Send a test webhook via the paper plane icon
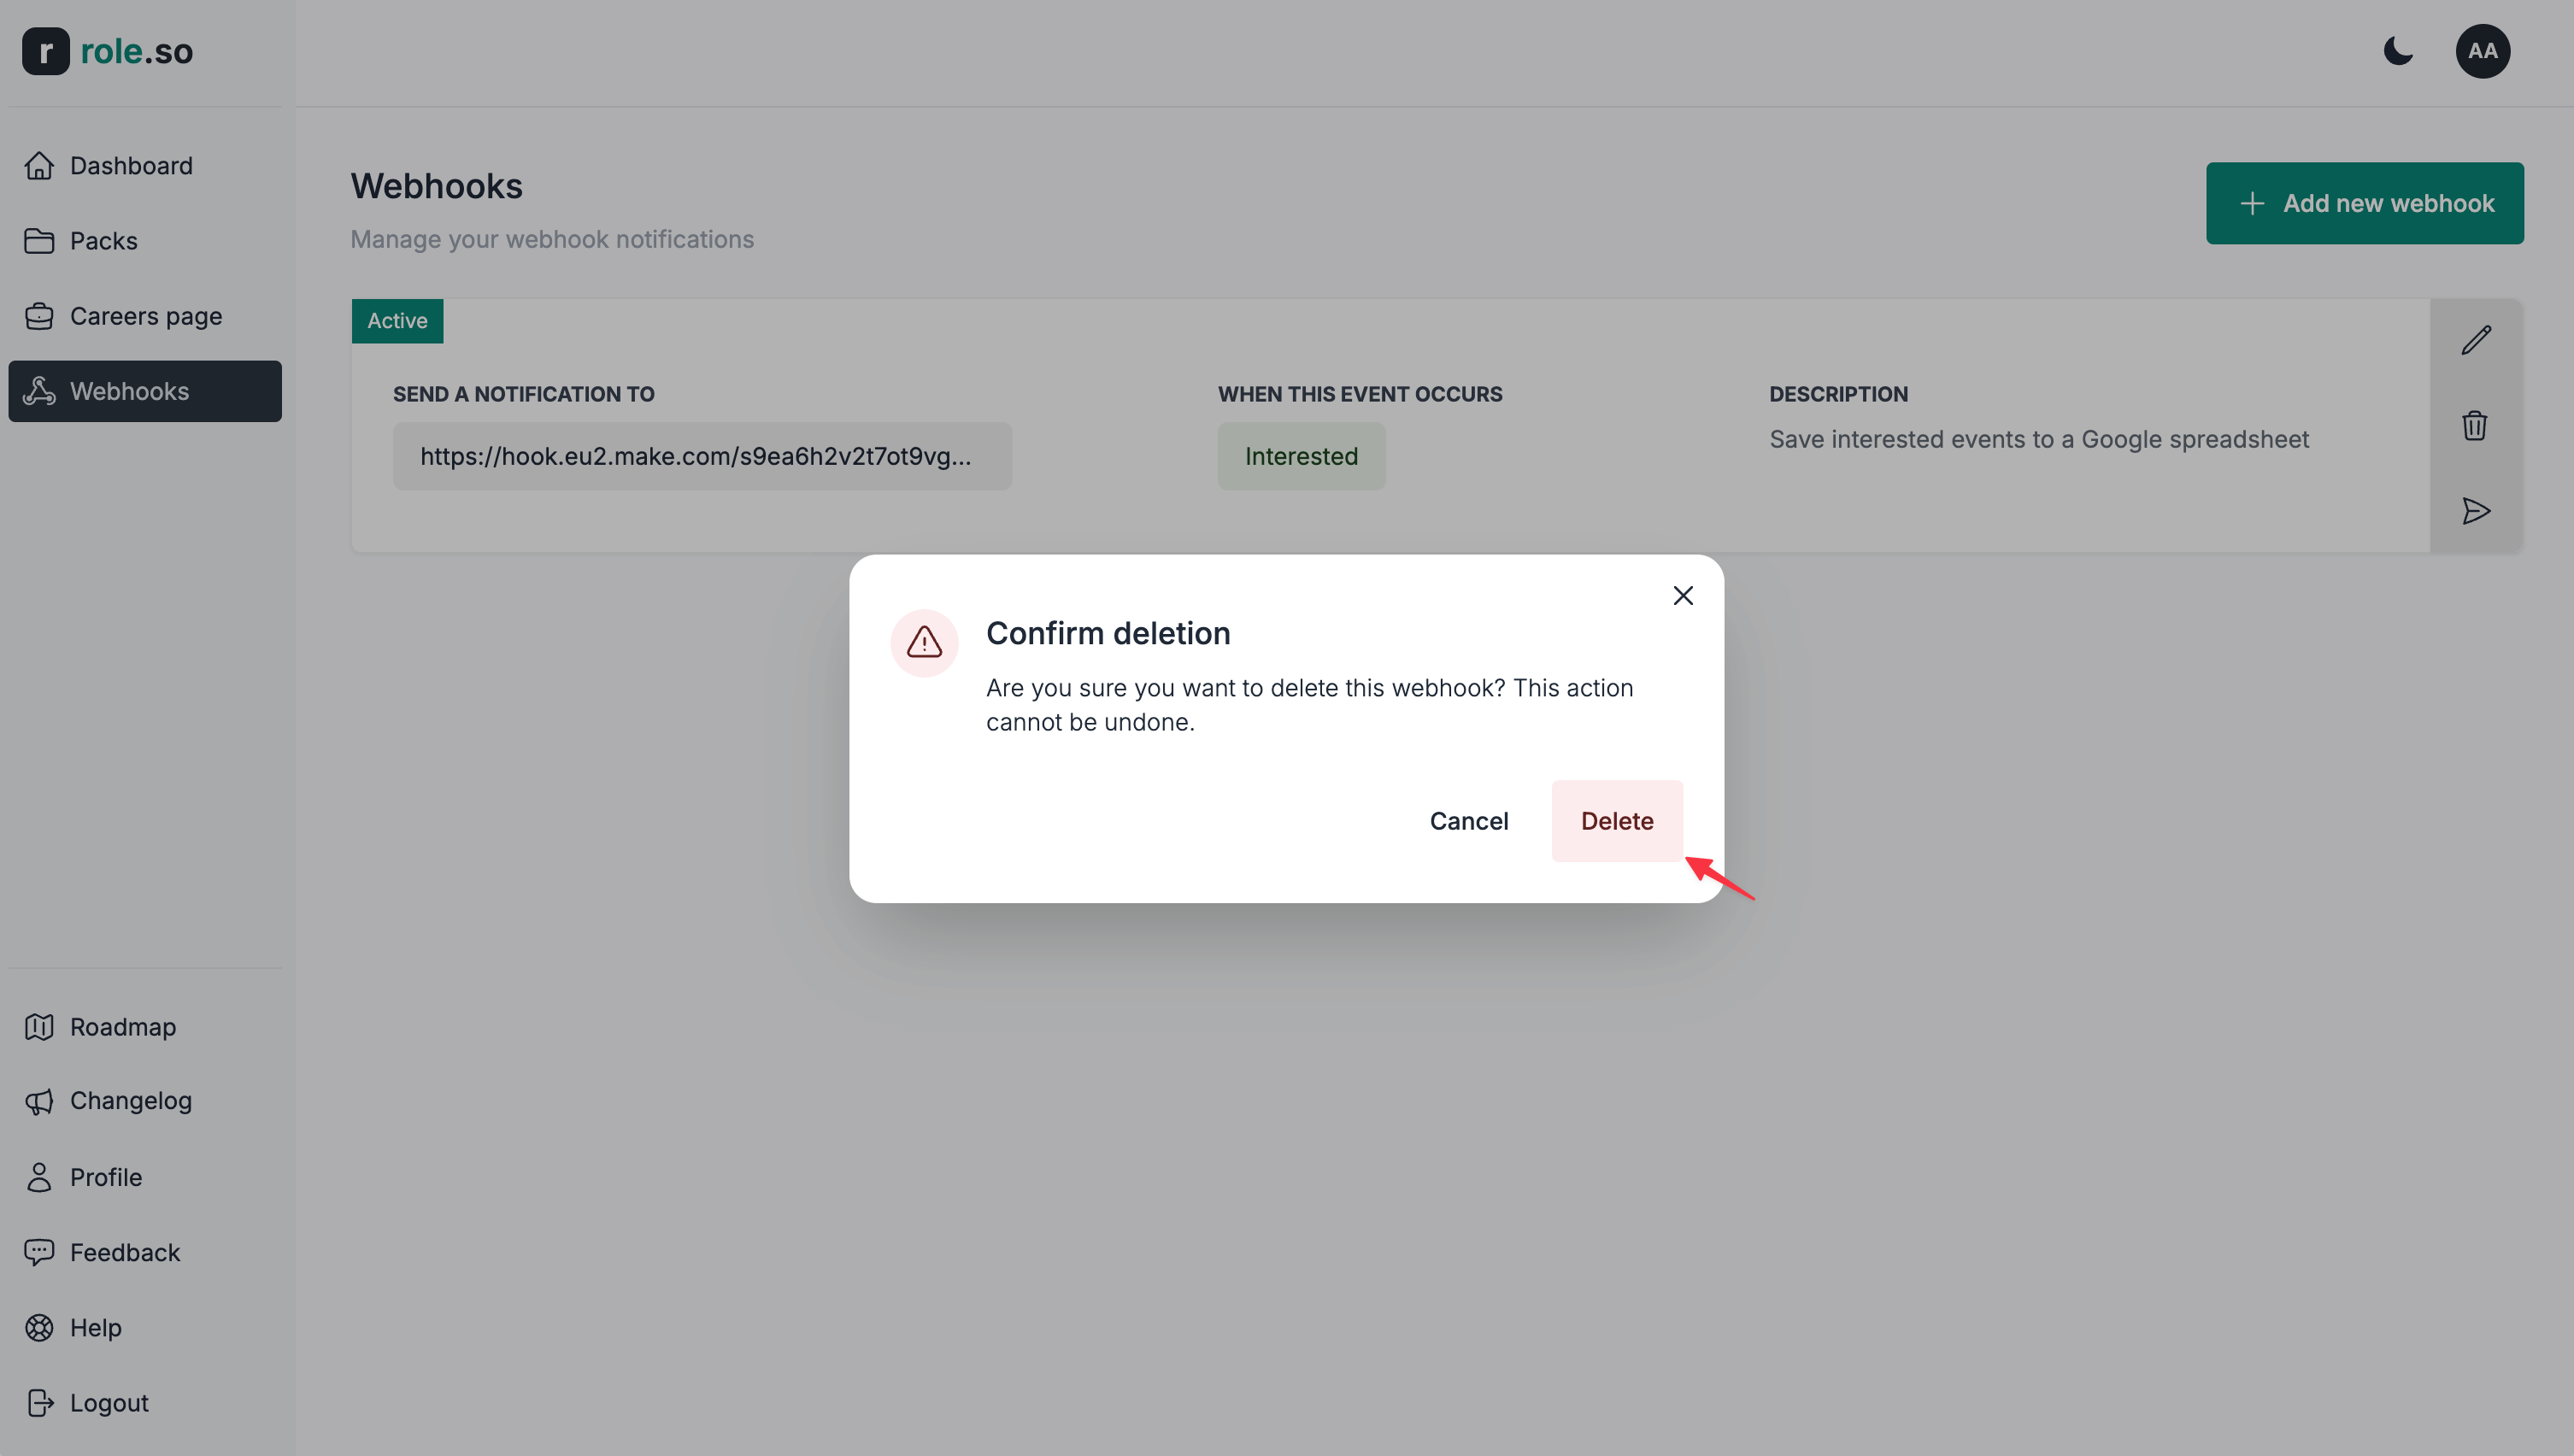The height and width of the screenshot is (1456, 2574). [2476, 511]
